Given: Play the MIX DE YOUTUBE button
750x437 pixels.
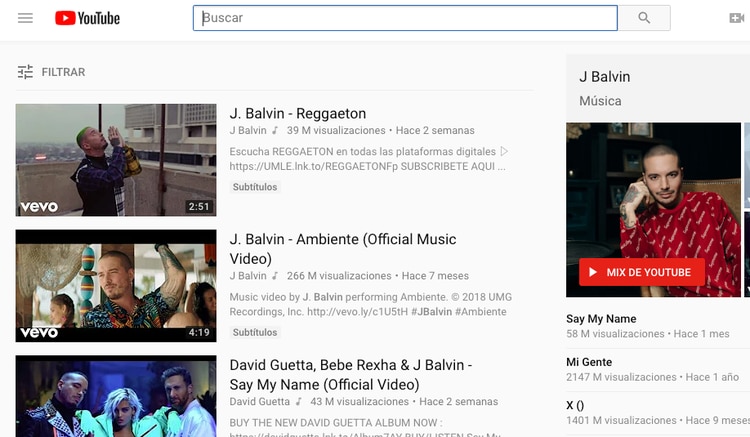Looking at the screenshot, I should [x=641, y=272].
